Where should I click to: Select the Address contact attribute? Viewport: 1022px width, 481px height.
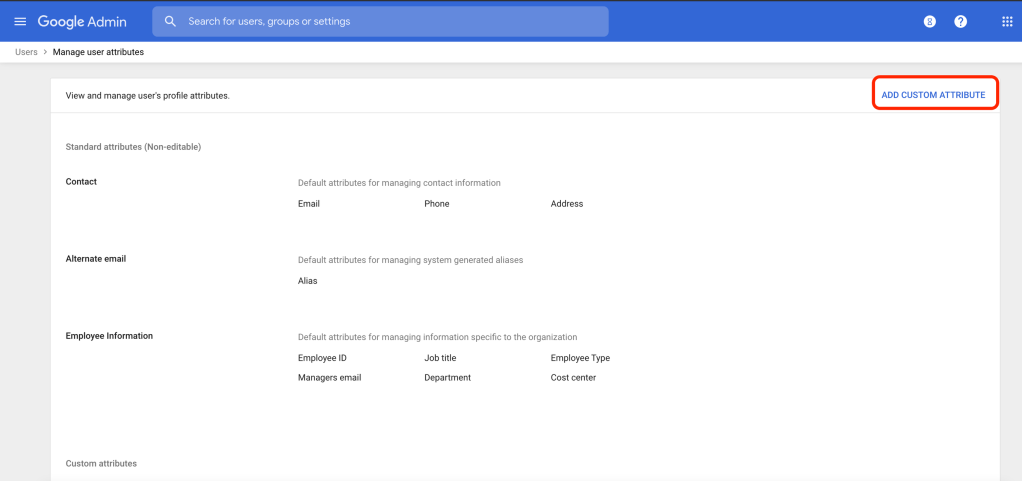(x=566, y=204)
